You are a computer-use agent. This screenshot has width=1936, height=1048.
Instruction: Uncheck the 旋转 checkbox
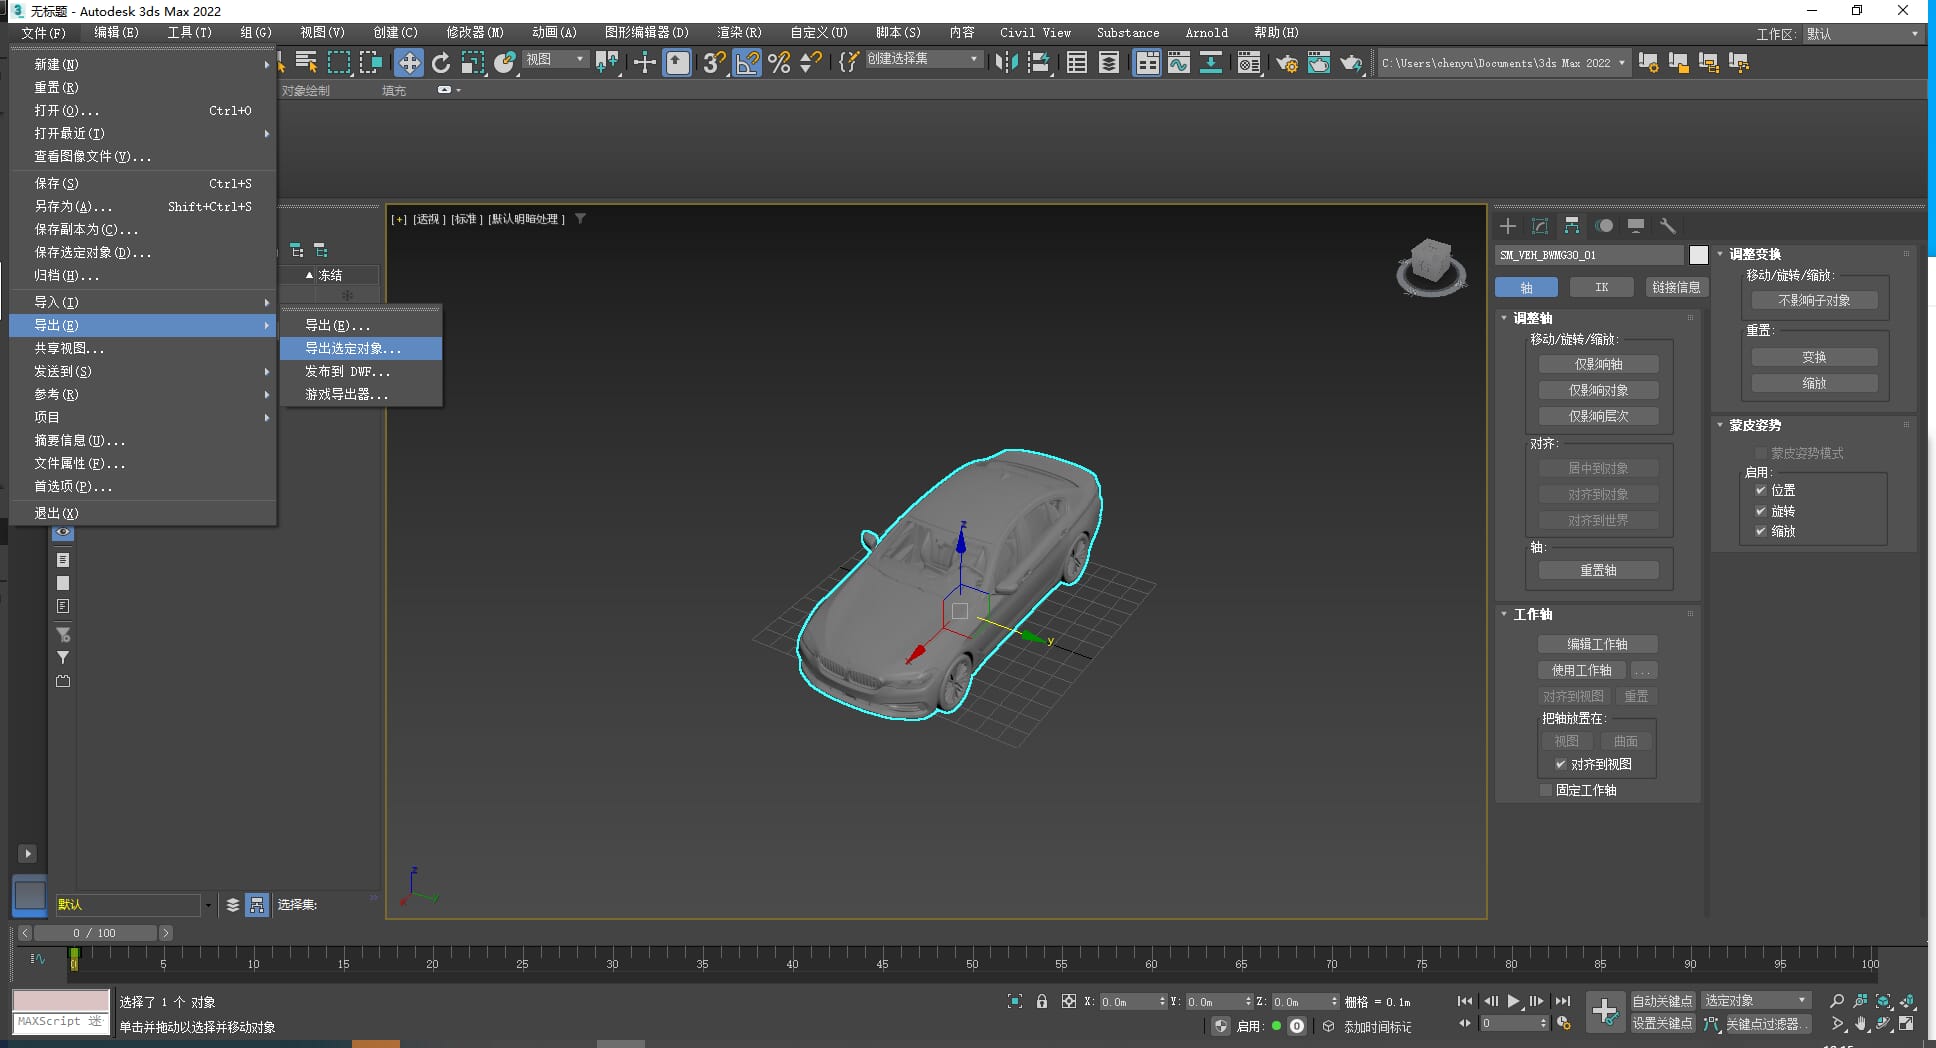[x=1761, y=511]
